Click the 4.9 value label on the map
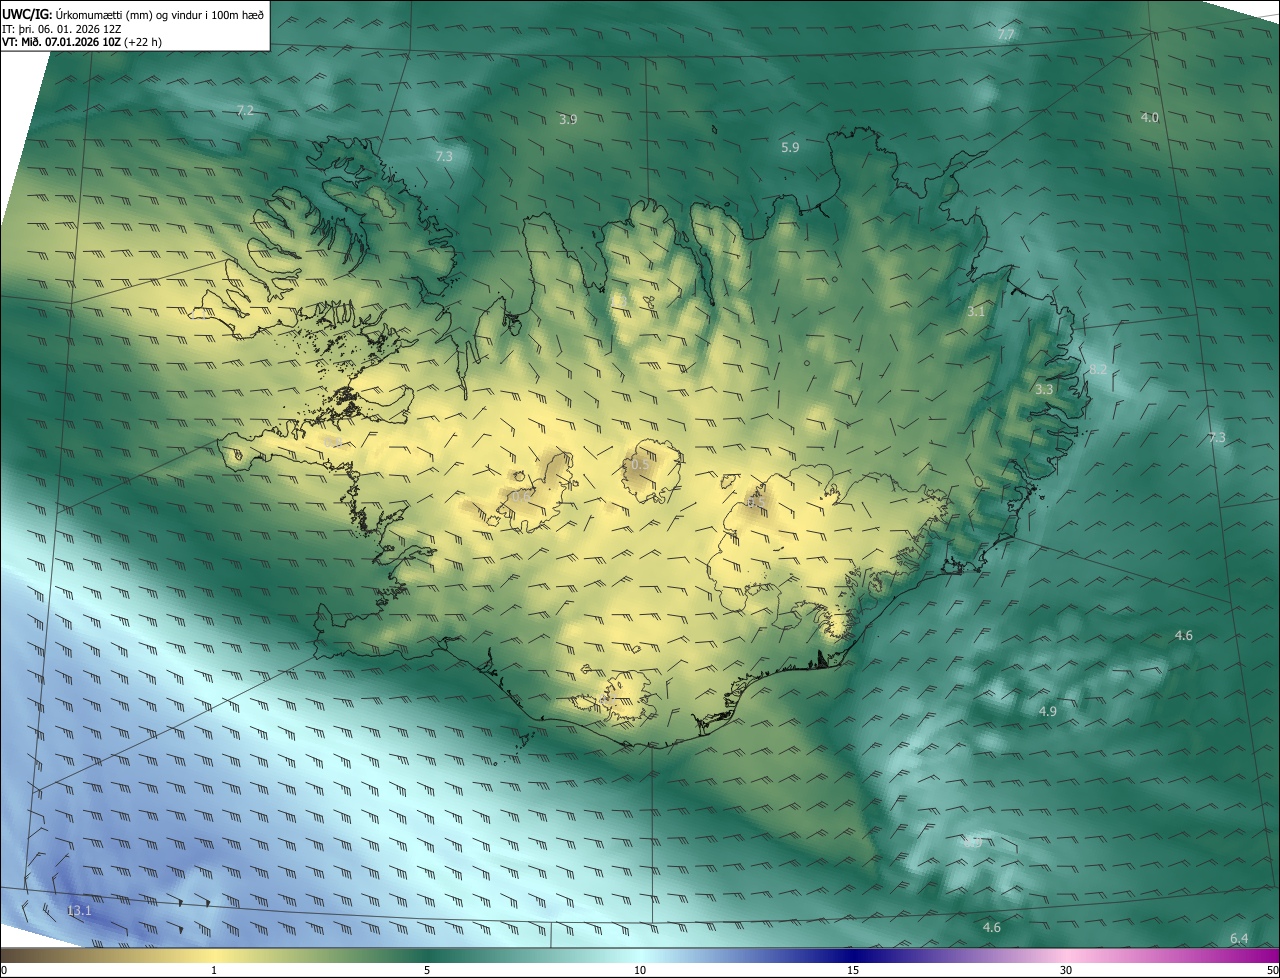 click(x=1048, y=711)
